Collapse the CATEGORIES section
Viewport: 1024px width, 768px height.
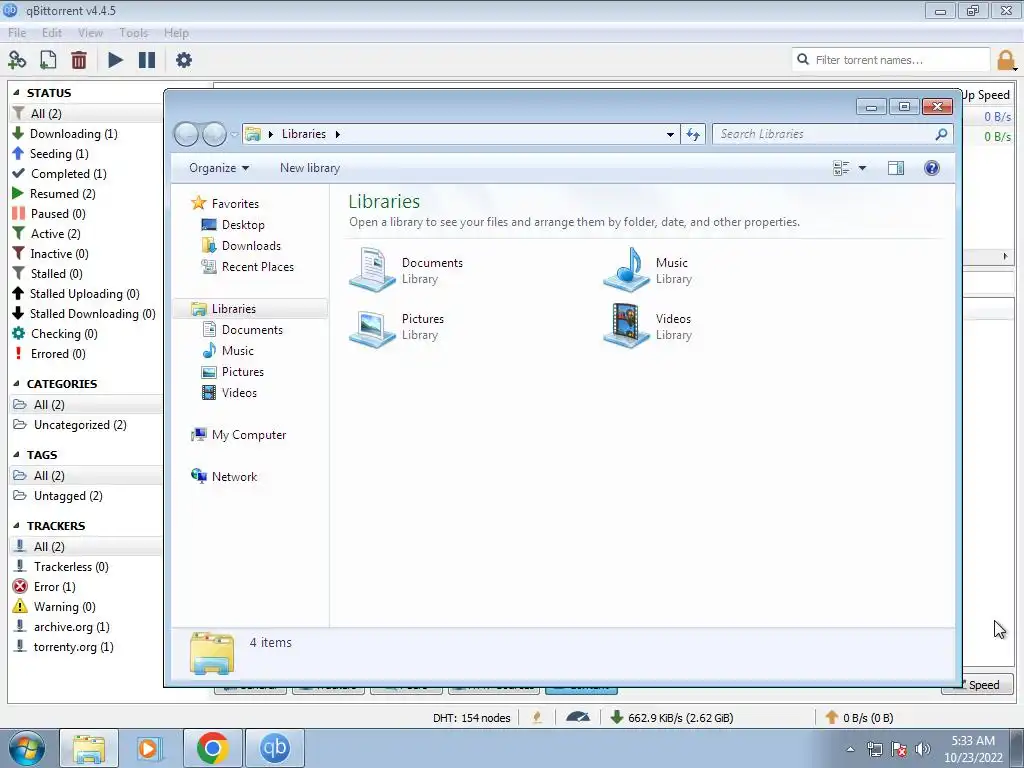(16, 383)
